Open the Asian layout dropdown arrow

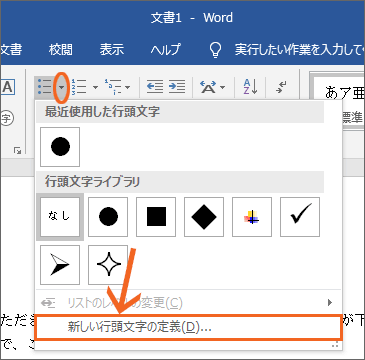222,88
